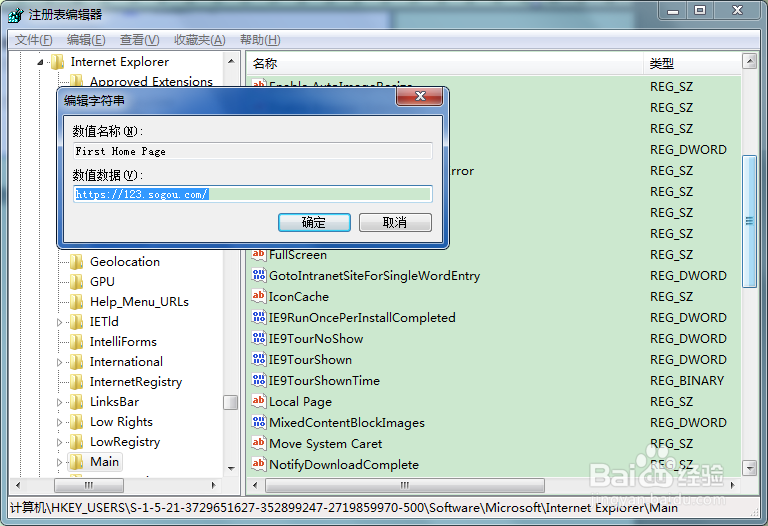Click the Help_Menu_URLs folder icon
The image size is (768, 526).
pyautogui.click(x=76, y=302)
